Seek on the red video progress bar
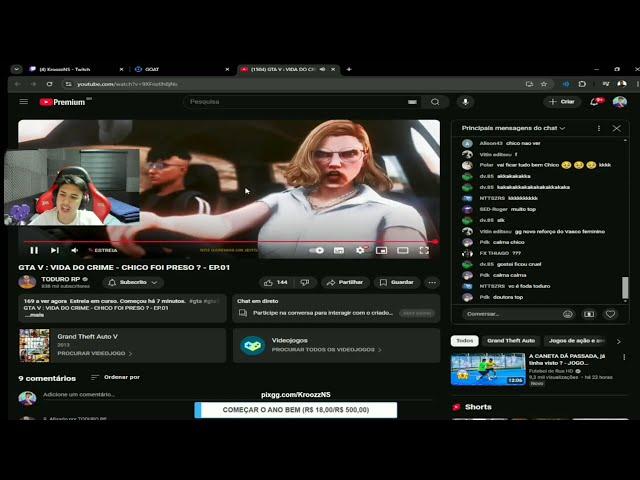The height and width of the screenshot is (480, 640). coord(230,242)
